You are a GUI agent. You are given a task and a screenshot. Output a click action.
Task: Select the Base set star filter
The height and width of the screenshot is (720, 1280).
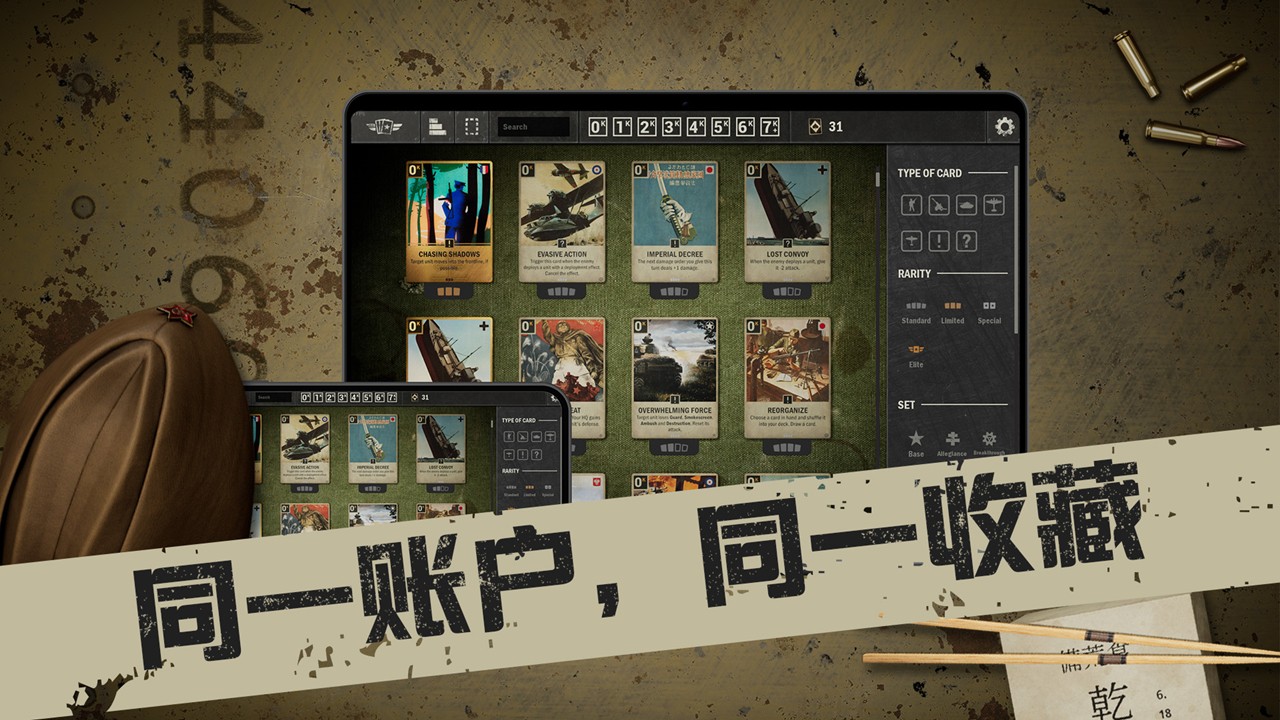click(917, 437)
